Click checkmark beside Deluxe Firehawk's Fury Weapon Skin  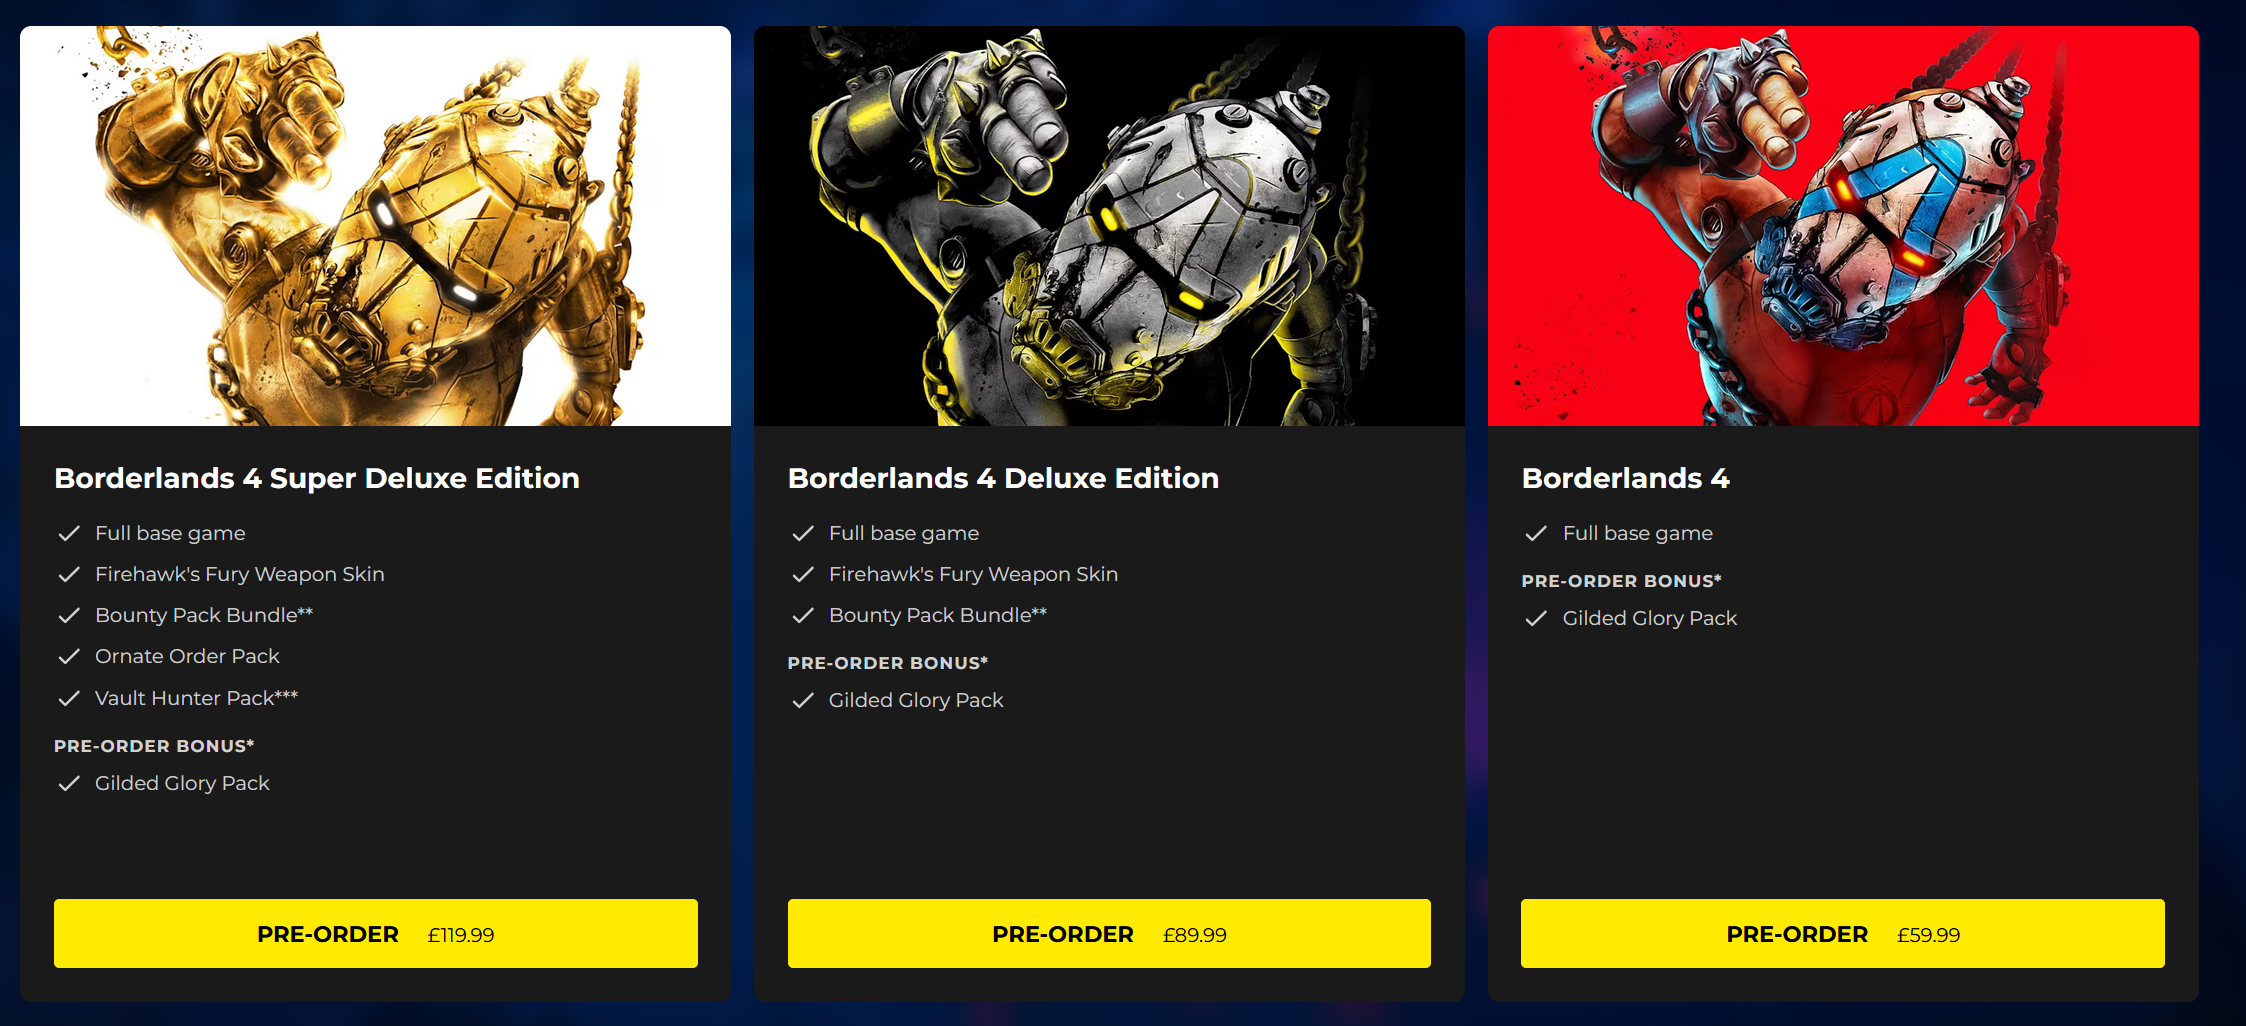pos(803,575)
